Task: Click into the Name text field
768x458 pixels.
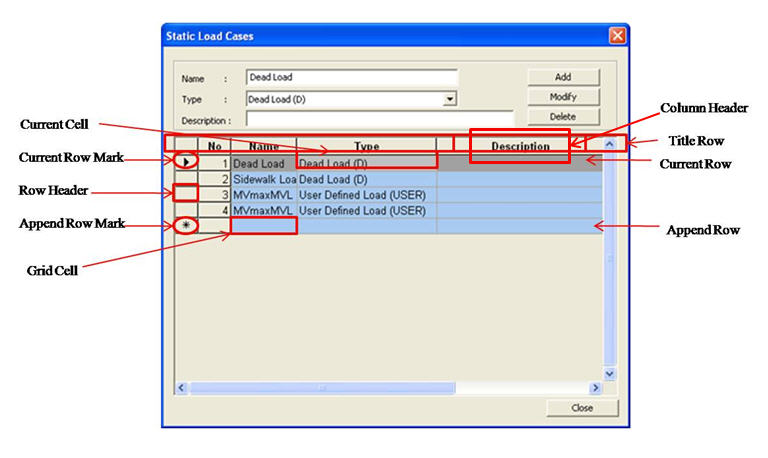Action: tap(351, 77)
